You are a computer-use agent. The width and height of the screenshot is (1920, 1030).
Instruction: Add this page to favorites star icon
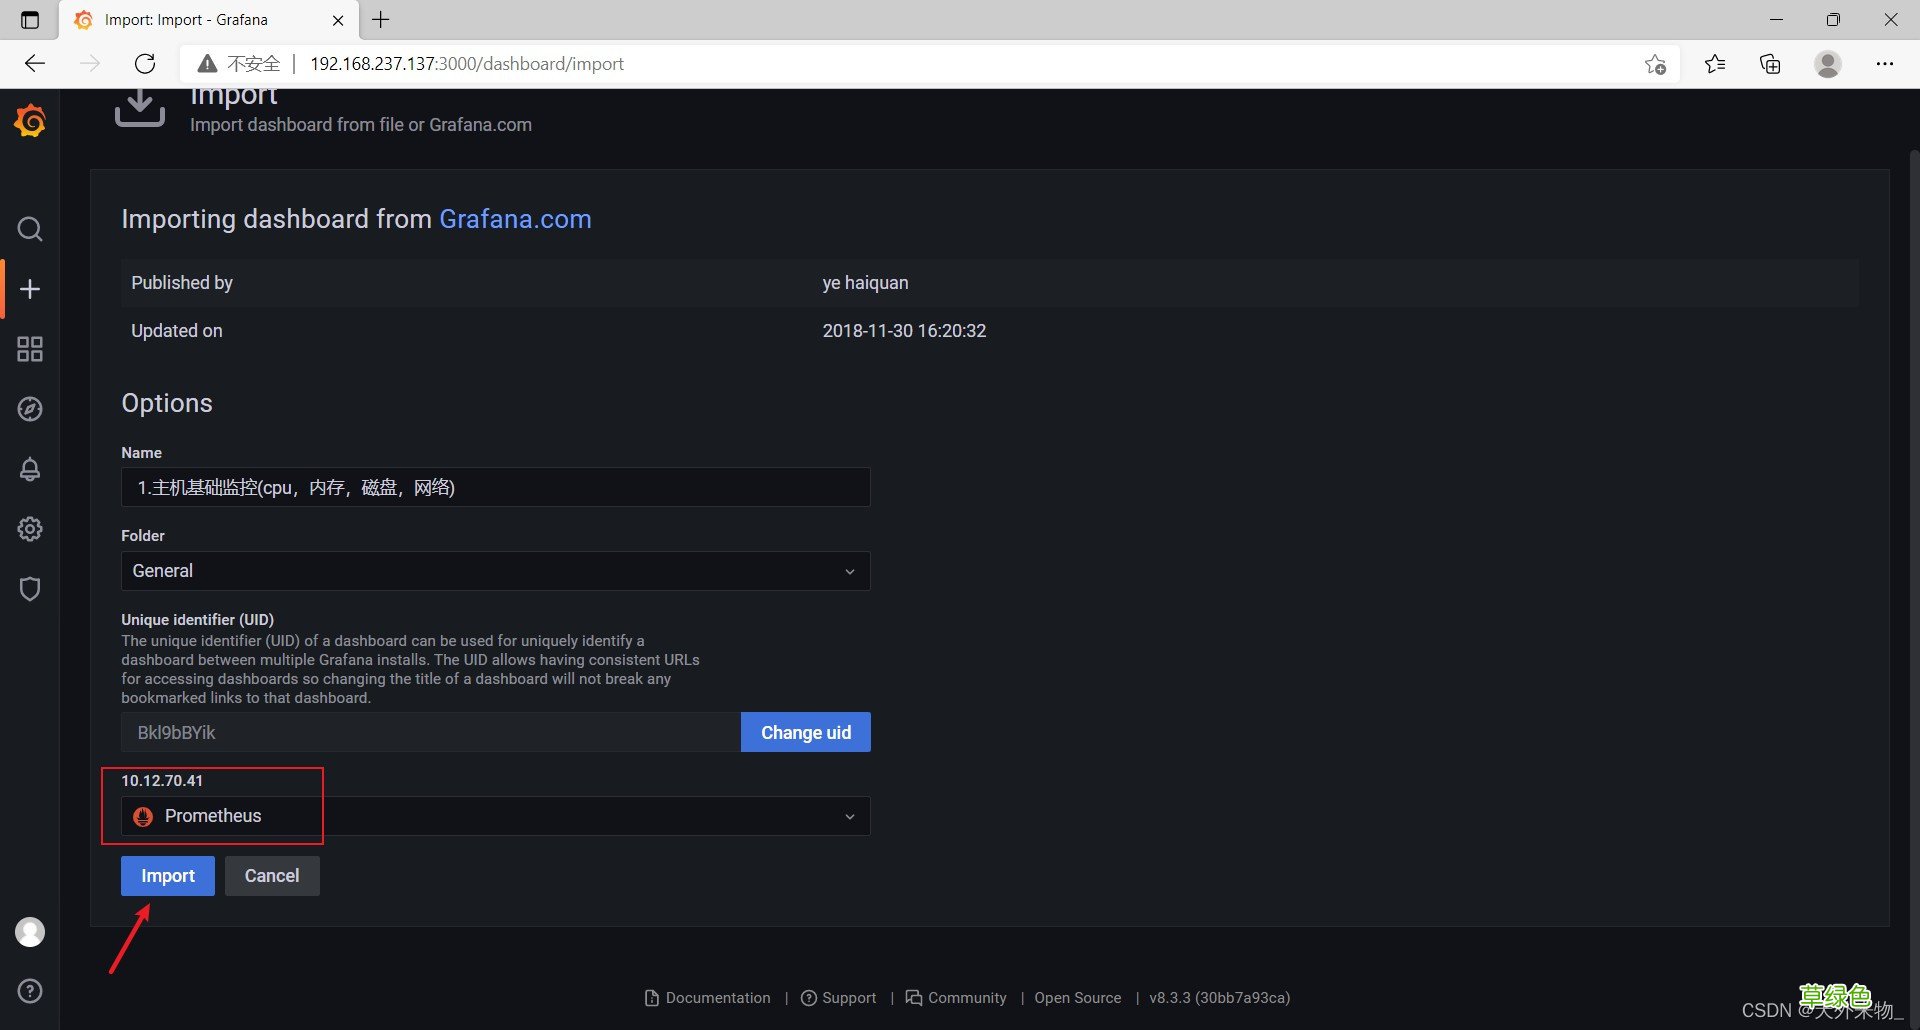click(x=1655, y=64)
